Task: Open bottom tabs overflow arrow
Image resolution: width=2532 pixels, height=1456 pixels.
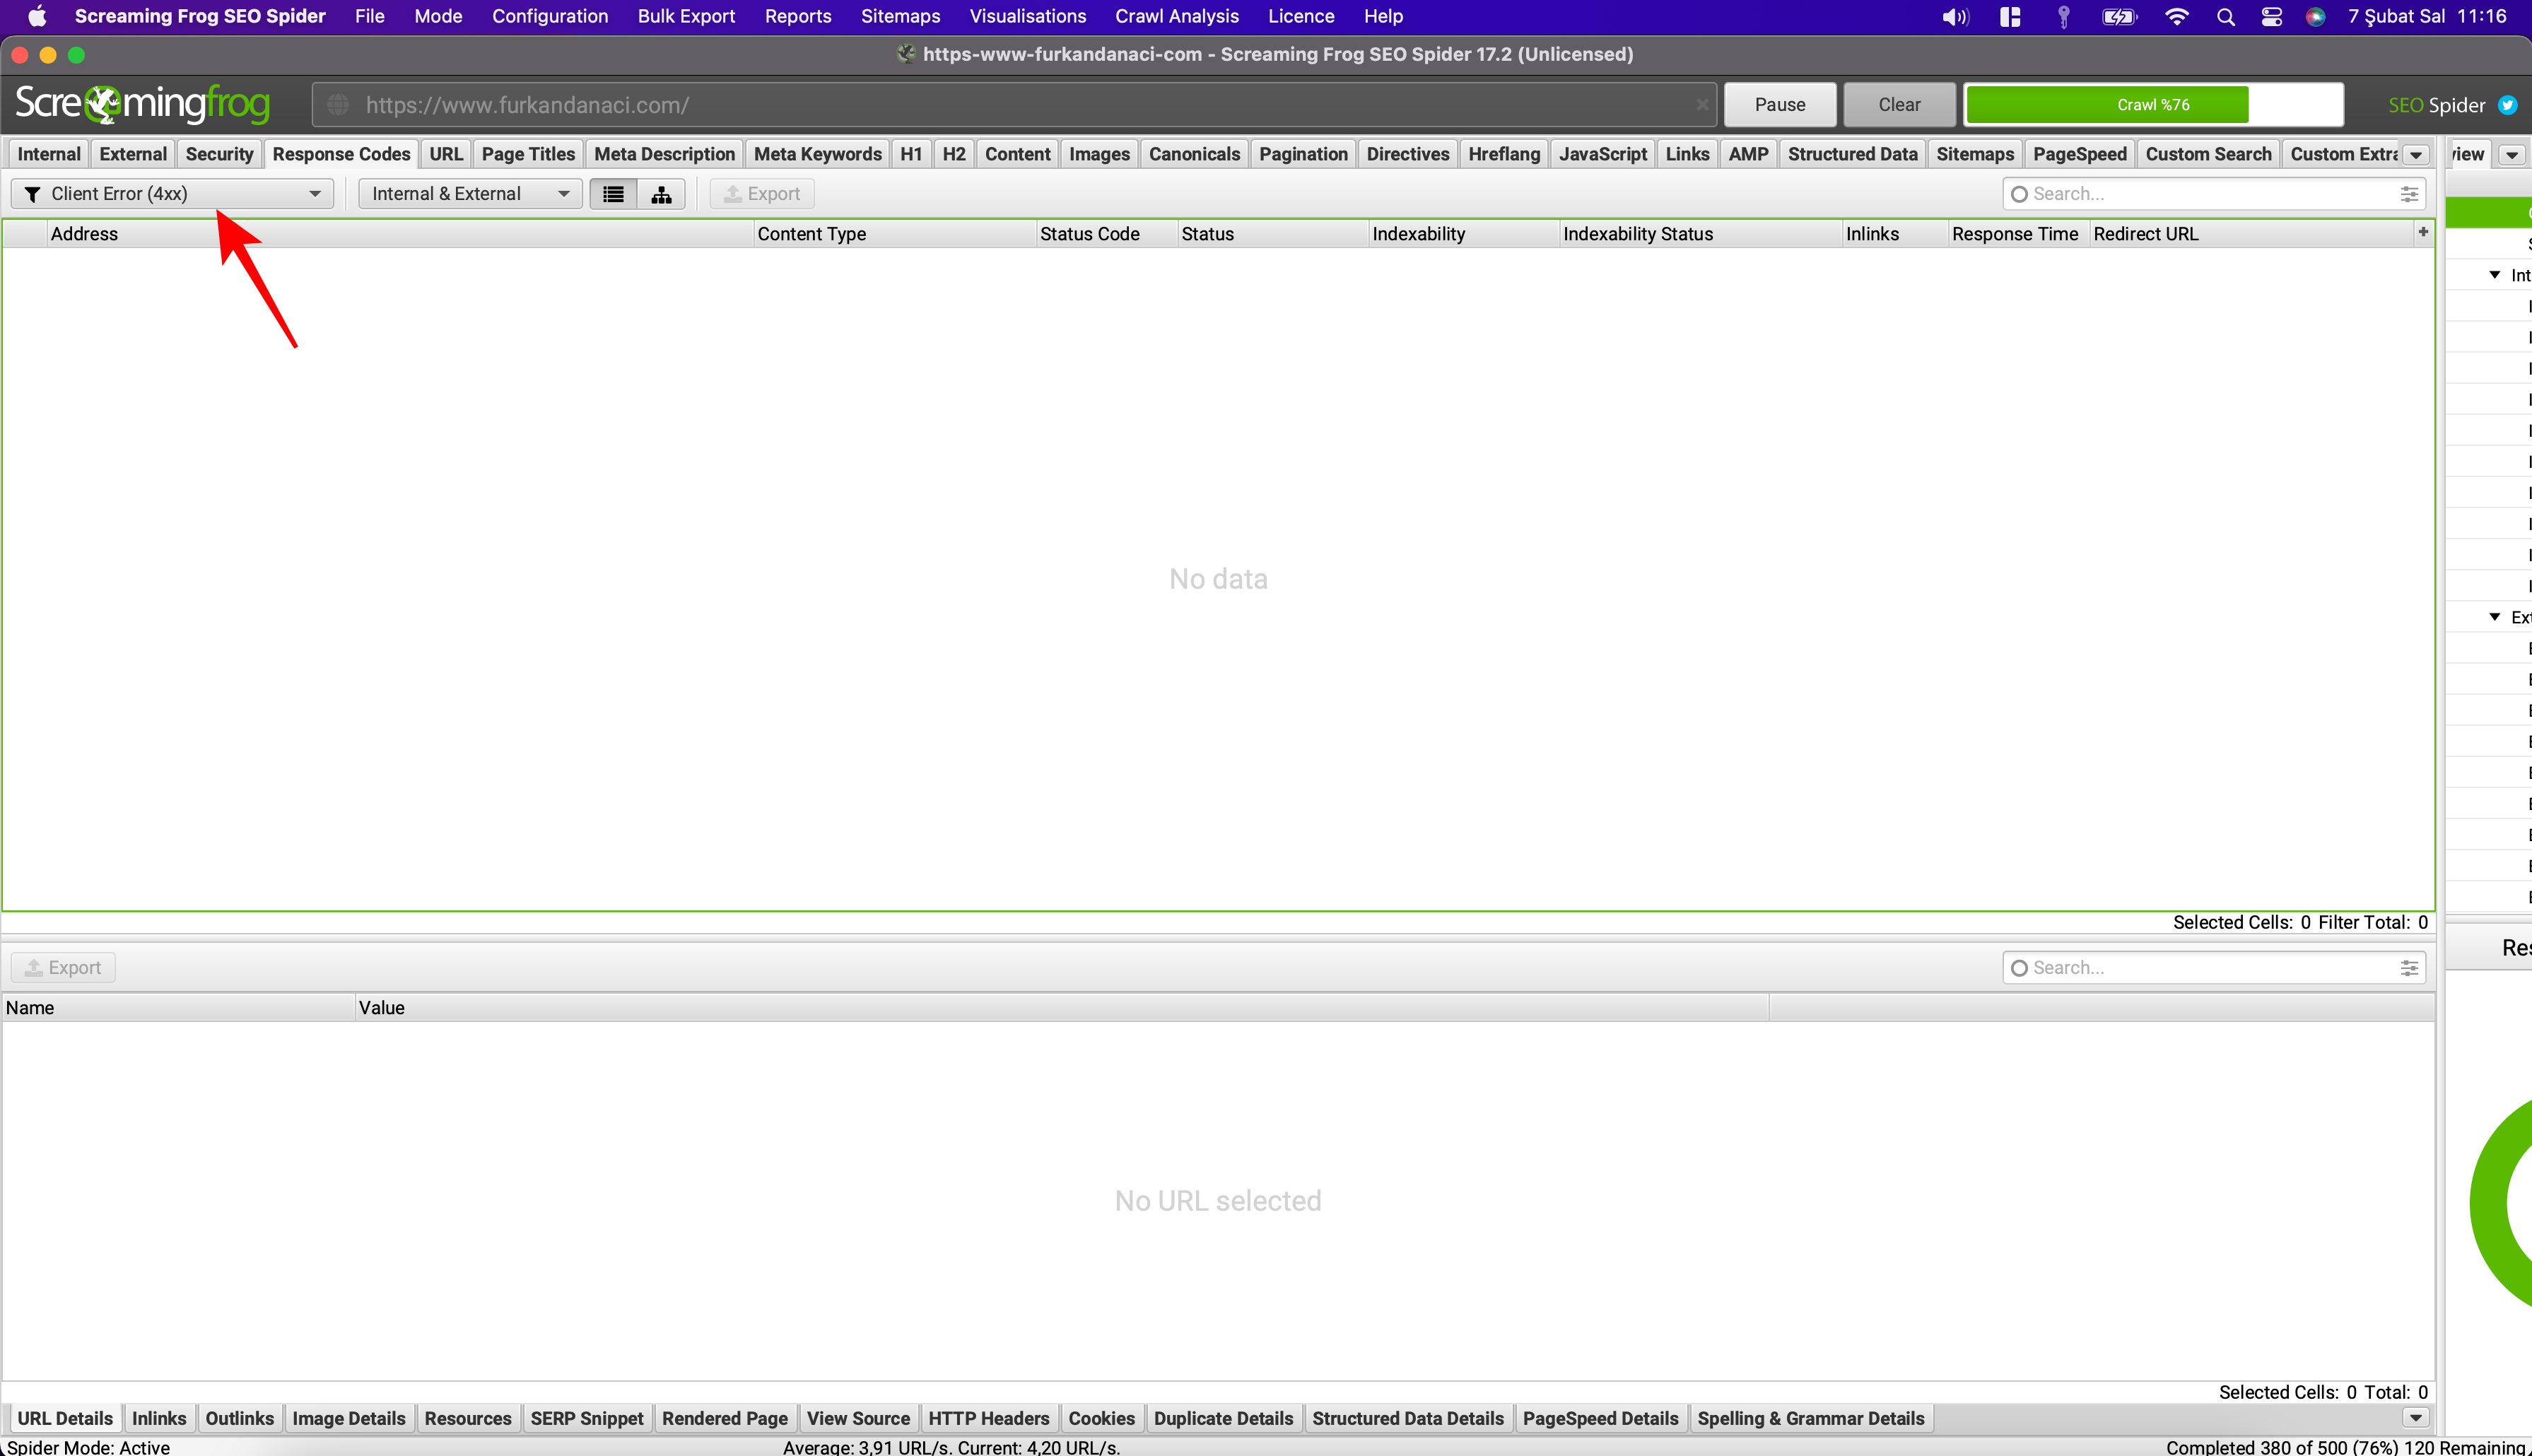Action: [x=2416, y=1418]
